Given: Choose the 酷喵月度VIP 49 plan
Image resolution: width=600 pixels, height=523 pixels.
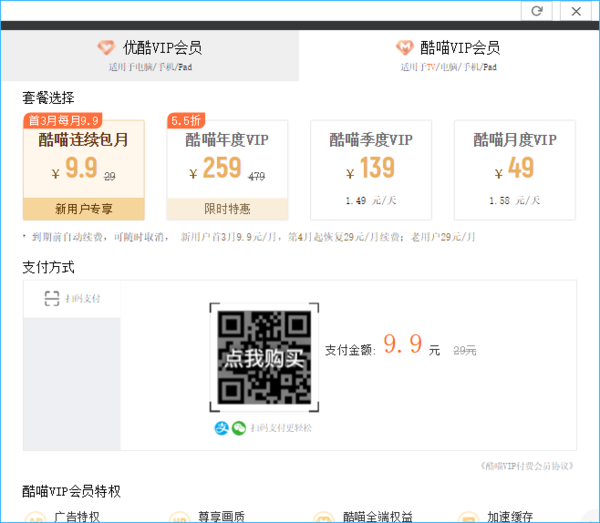Looking at the screenshot, I should point(514,170).
